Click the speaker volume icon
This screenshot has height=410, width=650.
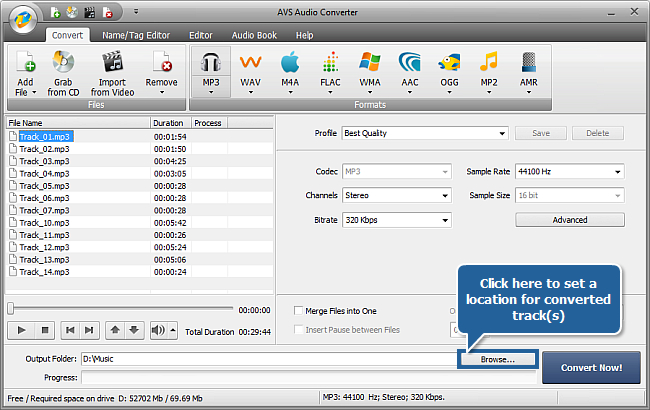point(158,330)
